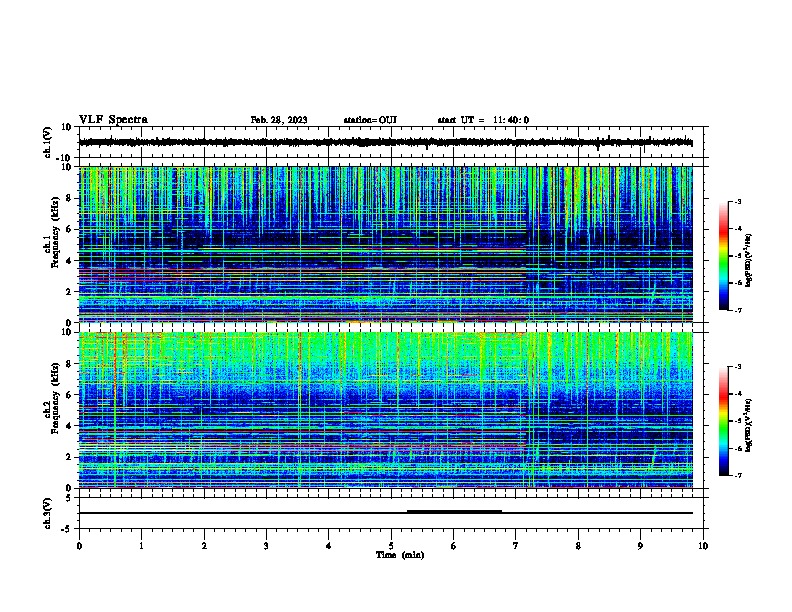
Task: Click the ch.1 spectrogram color bar
Action: pos(724,256)
